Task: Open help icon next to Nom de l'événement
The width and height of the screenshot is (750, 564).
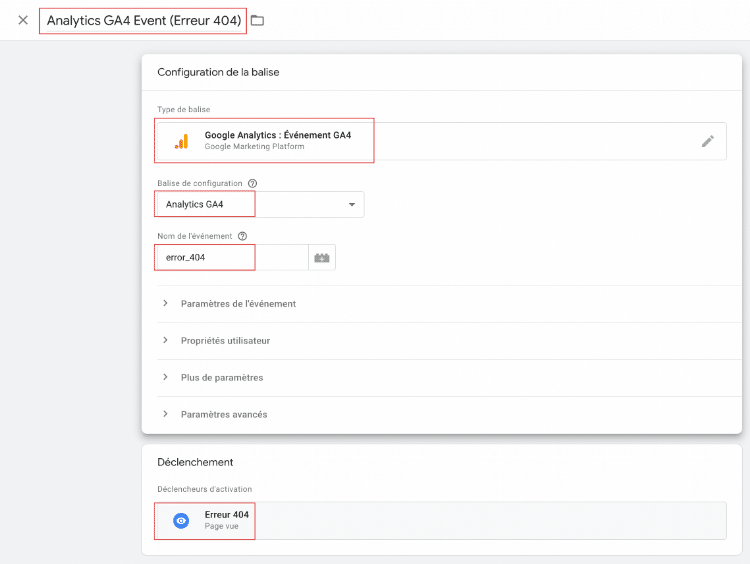Action: click(x=242, y=236)
